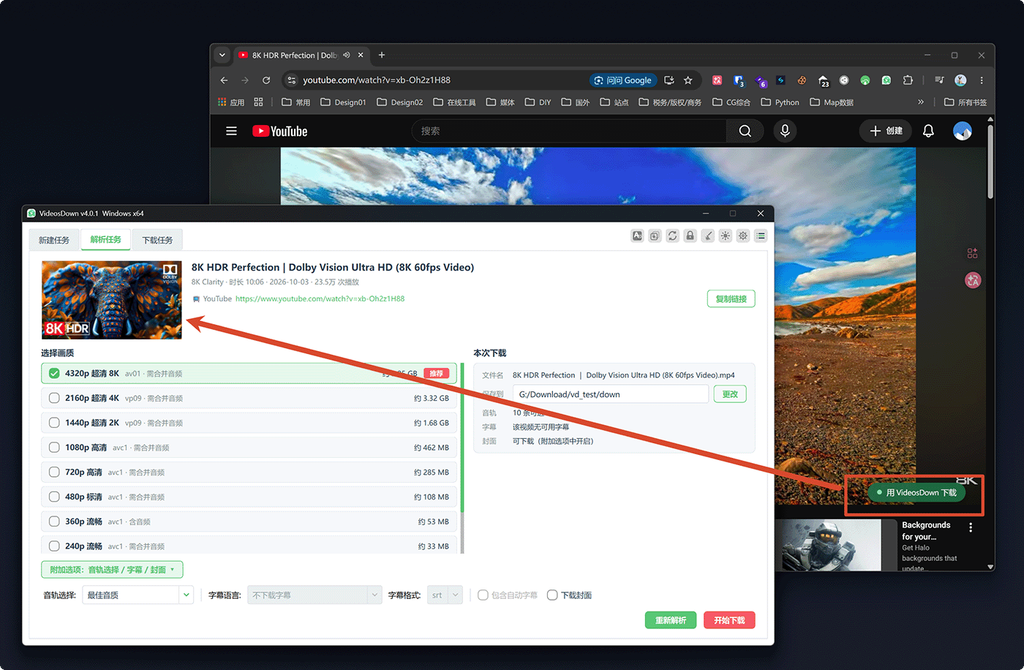This screenshot has width=1024, height=670.
Task: Open the YouTube account avatar
Action: (962, 131)
